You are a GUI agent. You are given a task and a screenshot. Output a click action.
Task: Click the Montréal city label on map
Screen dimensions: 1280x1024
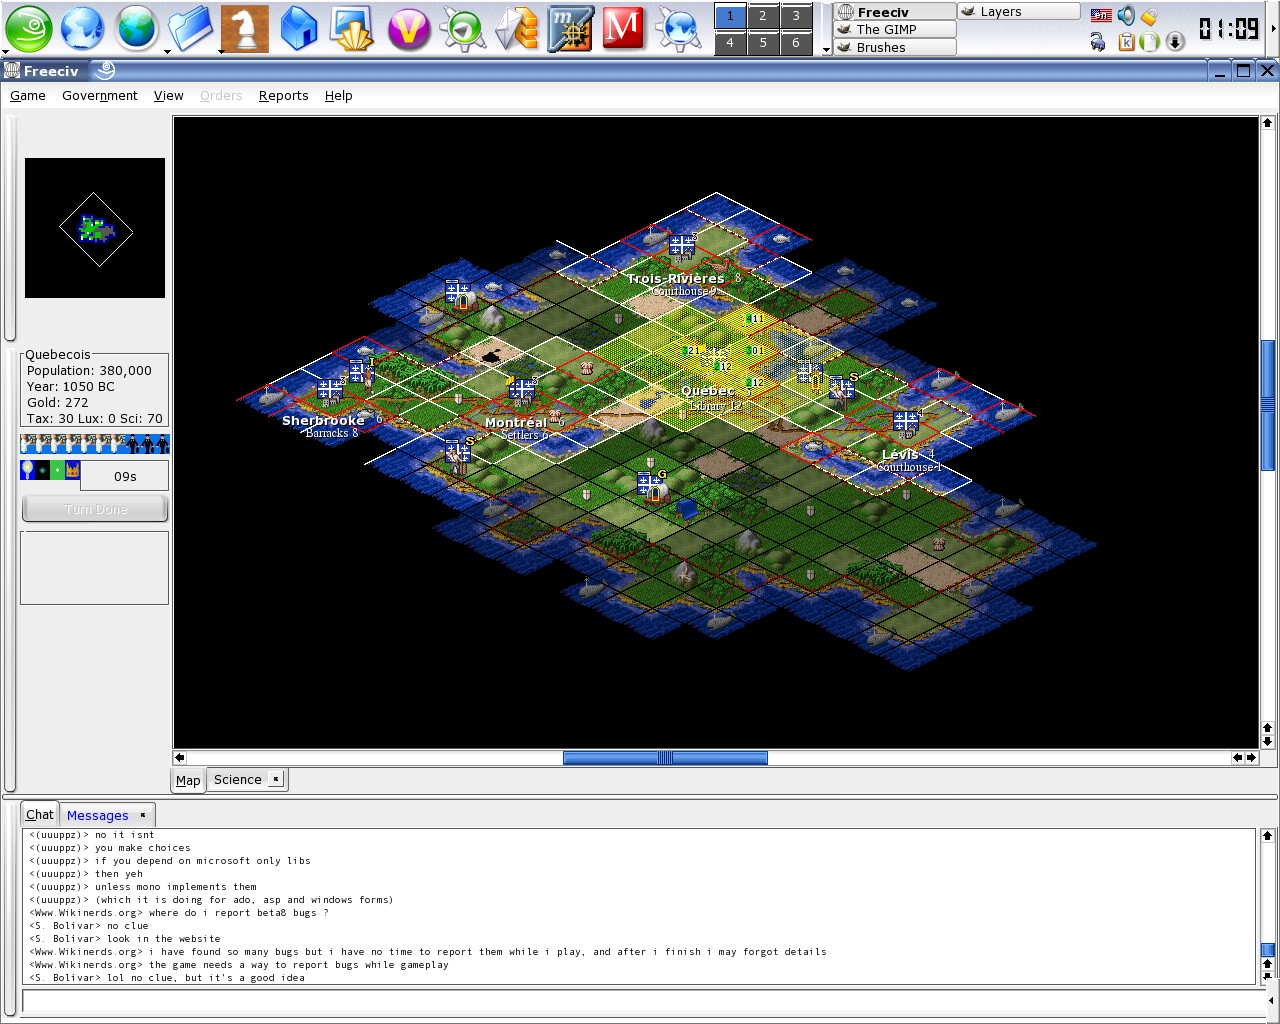point(516,423)
